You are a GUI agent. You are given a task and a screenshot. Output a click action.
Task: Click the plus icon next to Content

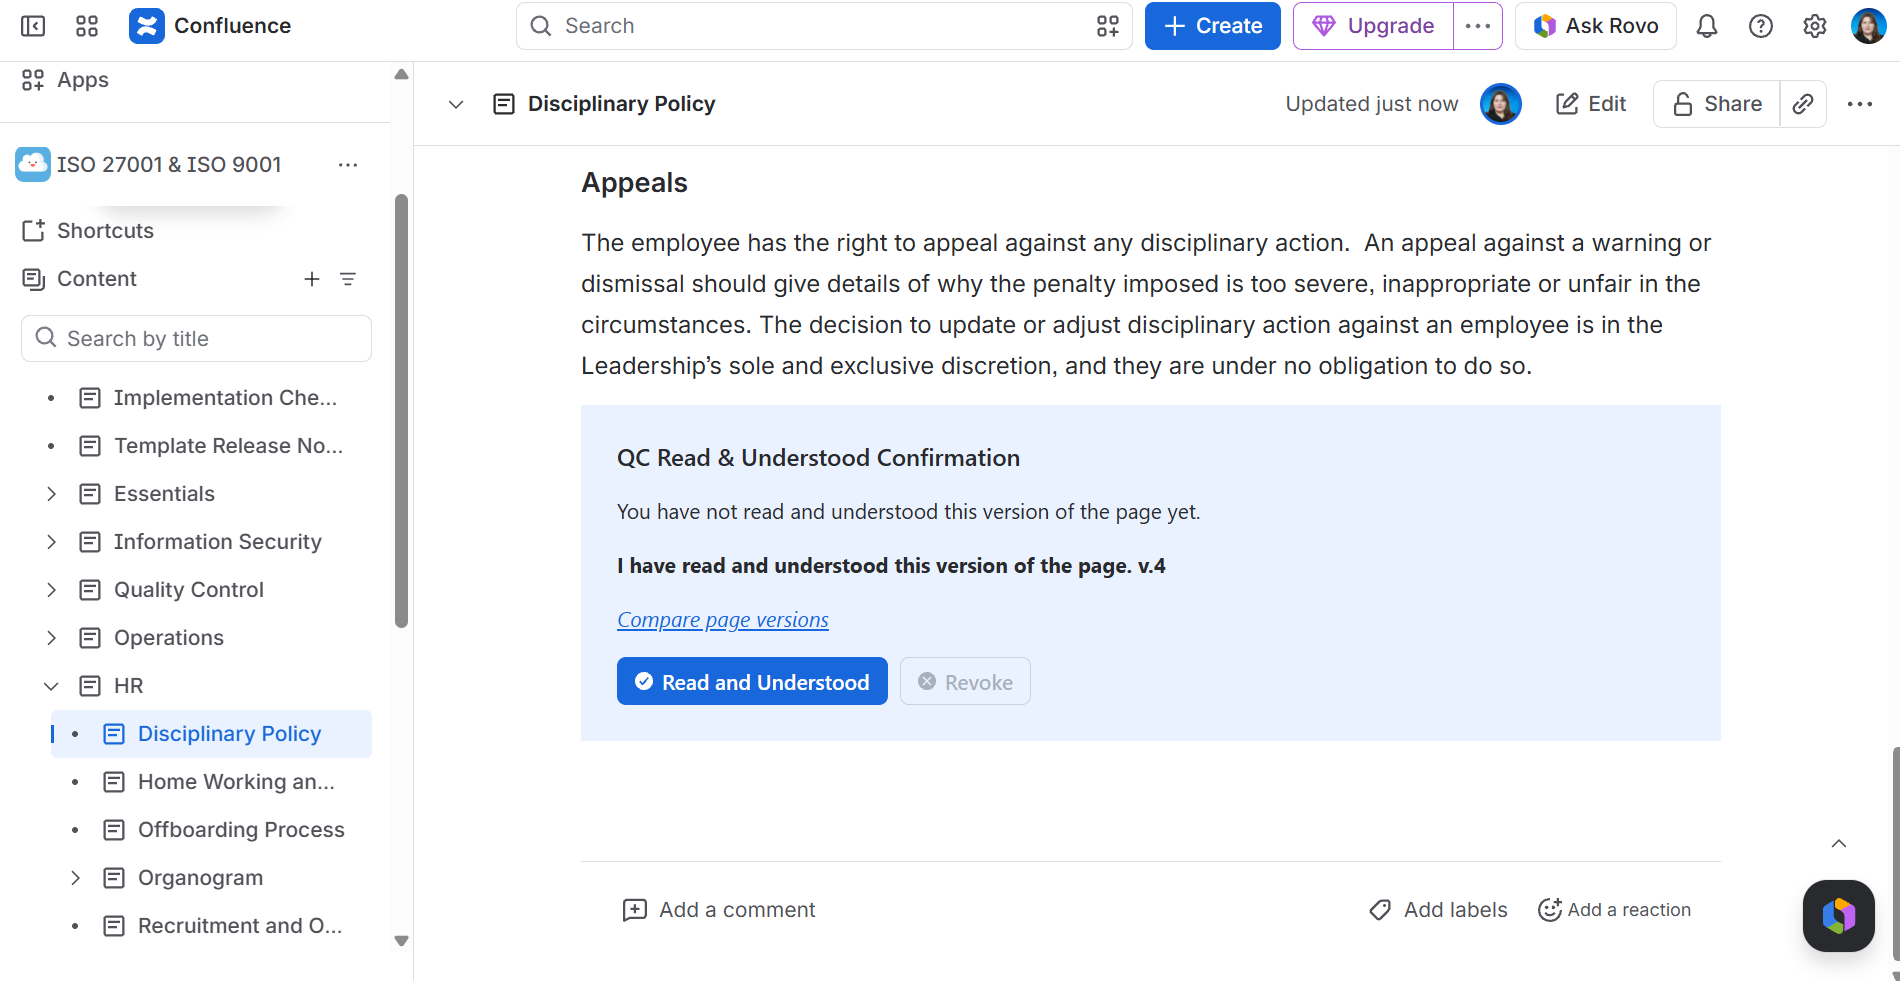pyautogui.click(x=312, y=279)
